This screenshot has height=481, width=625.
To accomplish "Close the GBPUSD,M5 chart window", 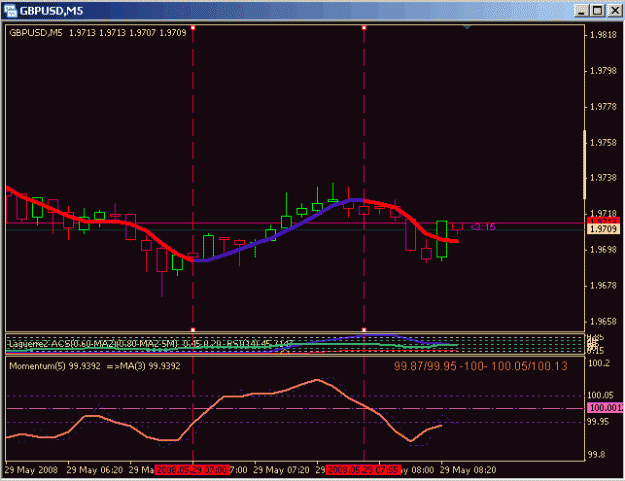I will pos(614,11).
